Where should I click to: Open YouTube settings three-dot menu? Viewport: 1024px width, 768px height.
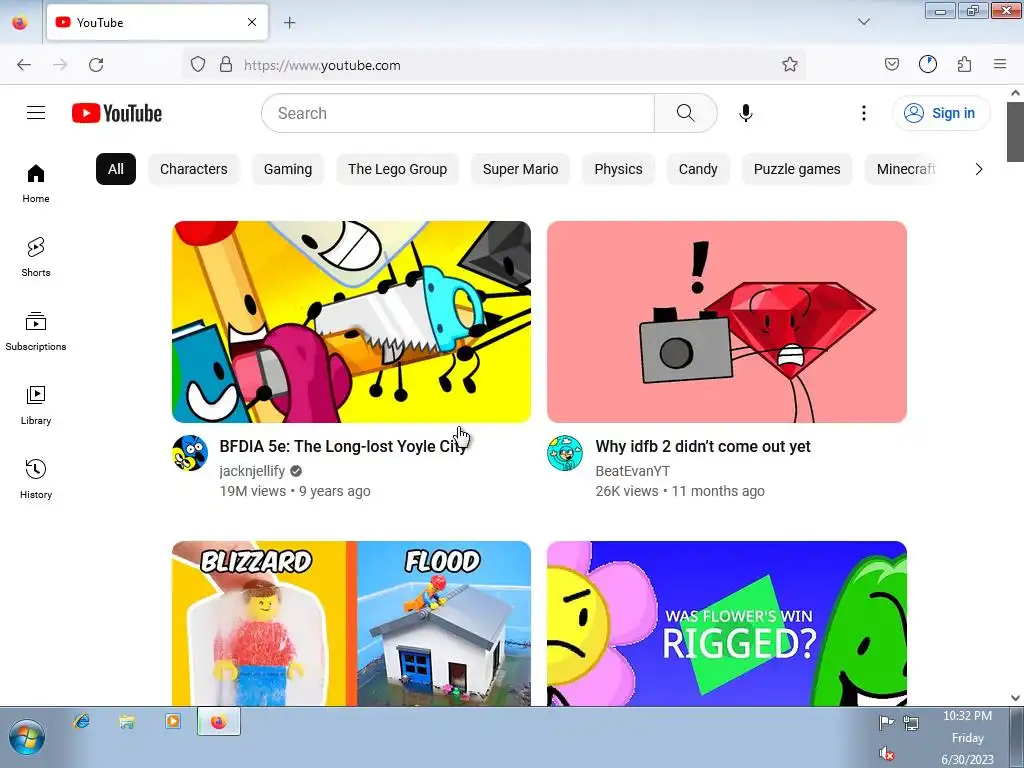pyautogui.click(x=863, y=113)
